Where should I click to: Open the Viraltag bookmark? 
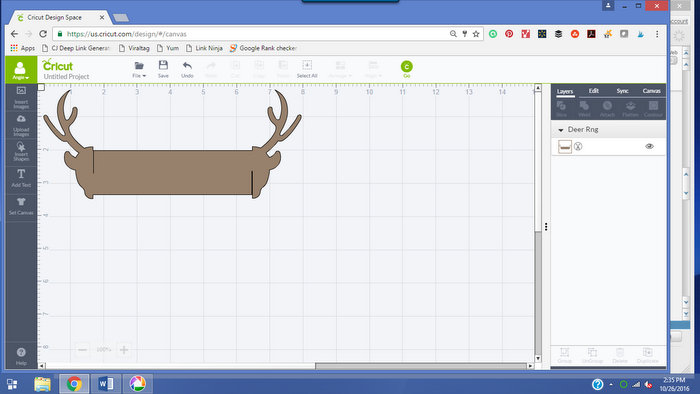pos(134,48)
